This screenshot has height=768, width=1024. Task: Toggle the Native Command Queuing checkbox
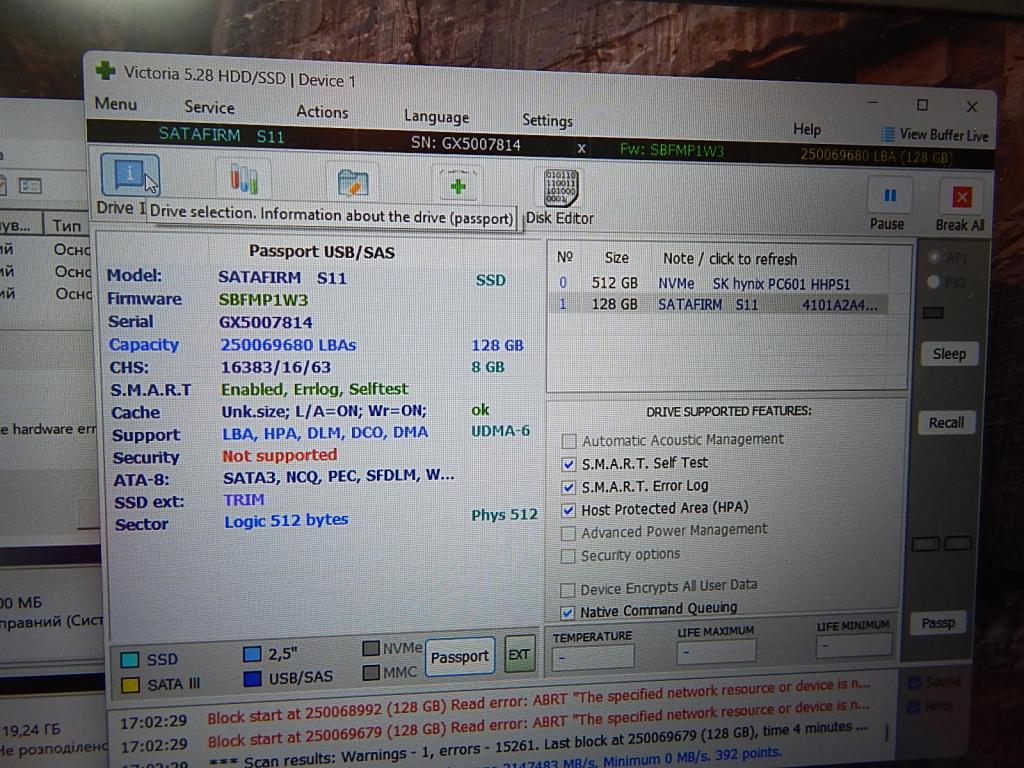pos(568,612)
